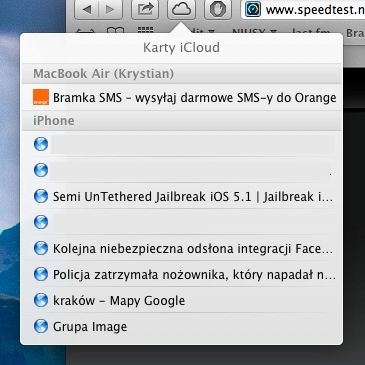365x365 pixels.
Task: Open kraków – Mapy Google tab
Action: click(182, 300)
